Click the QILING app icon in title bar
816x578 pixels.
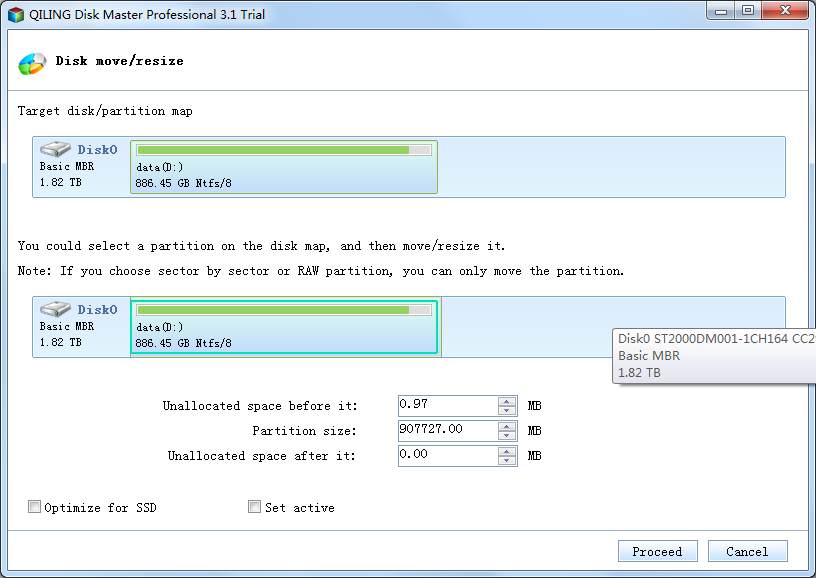click(15, 15)
